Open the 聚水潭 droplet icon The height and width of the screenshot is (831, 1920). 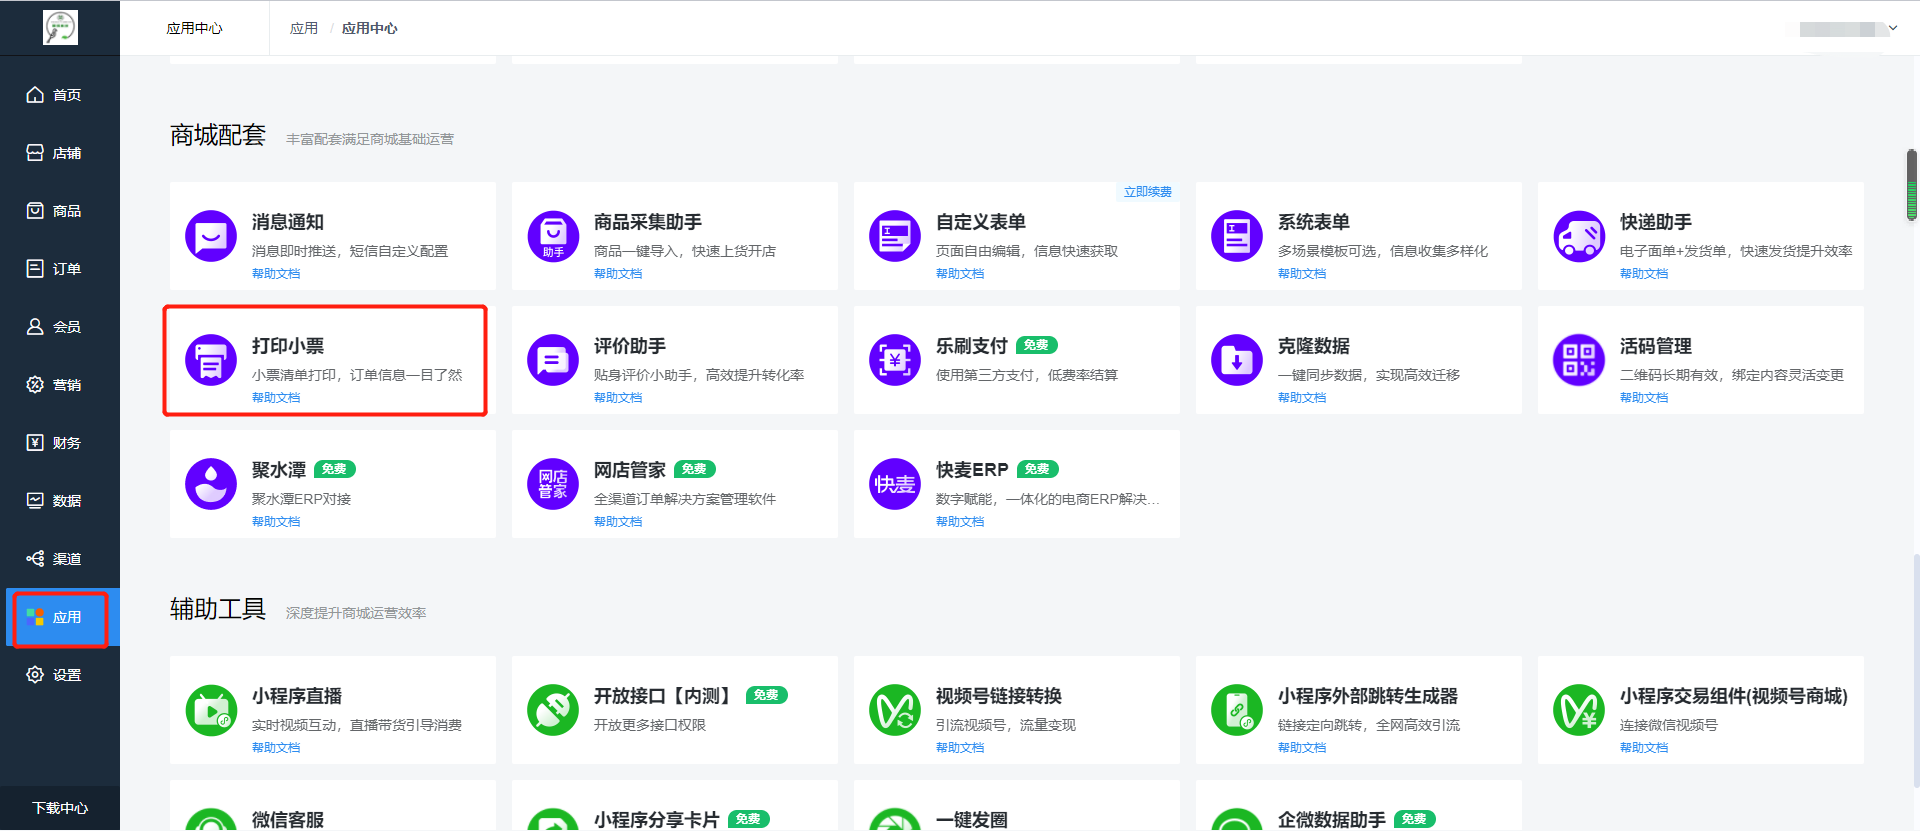point(211,484)
